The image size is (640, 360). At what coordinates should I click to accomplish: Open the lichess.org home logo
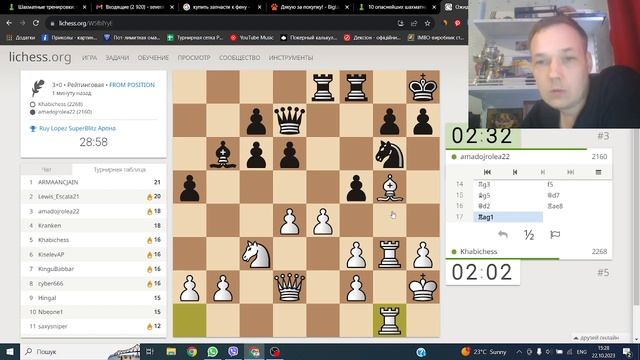point(40,57)
